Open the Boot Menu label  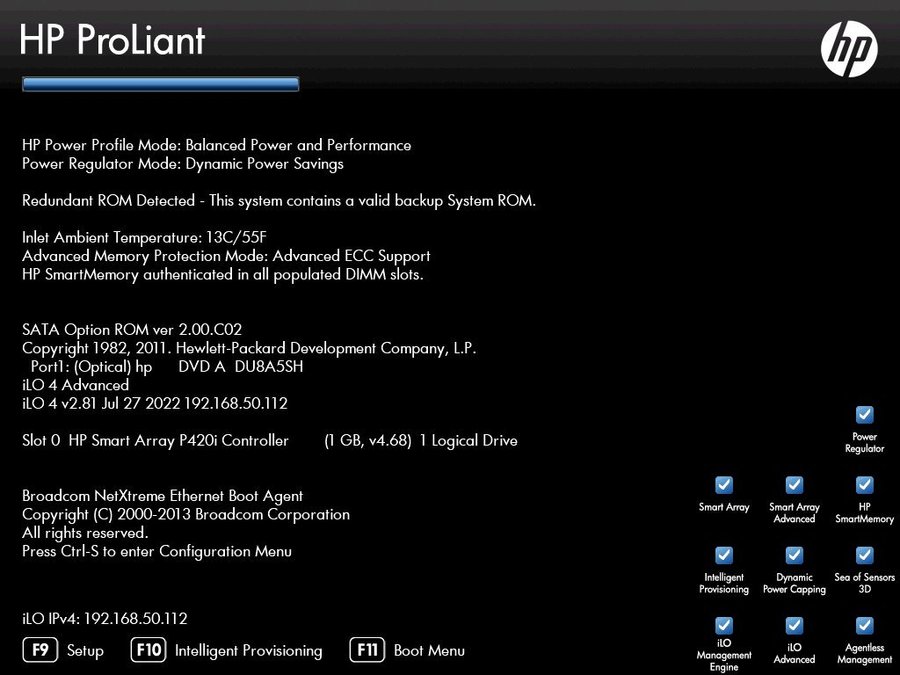(x=429, y=650)
